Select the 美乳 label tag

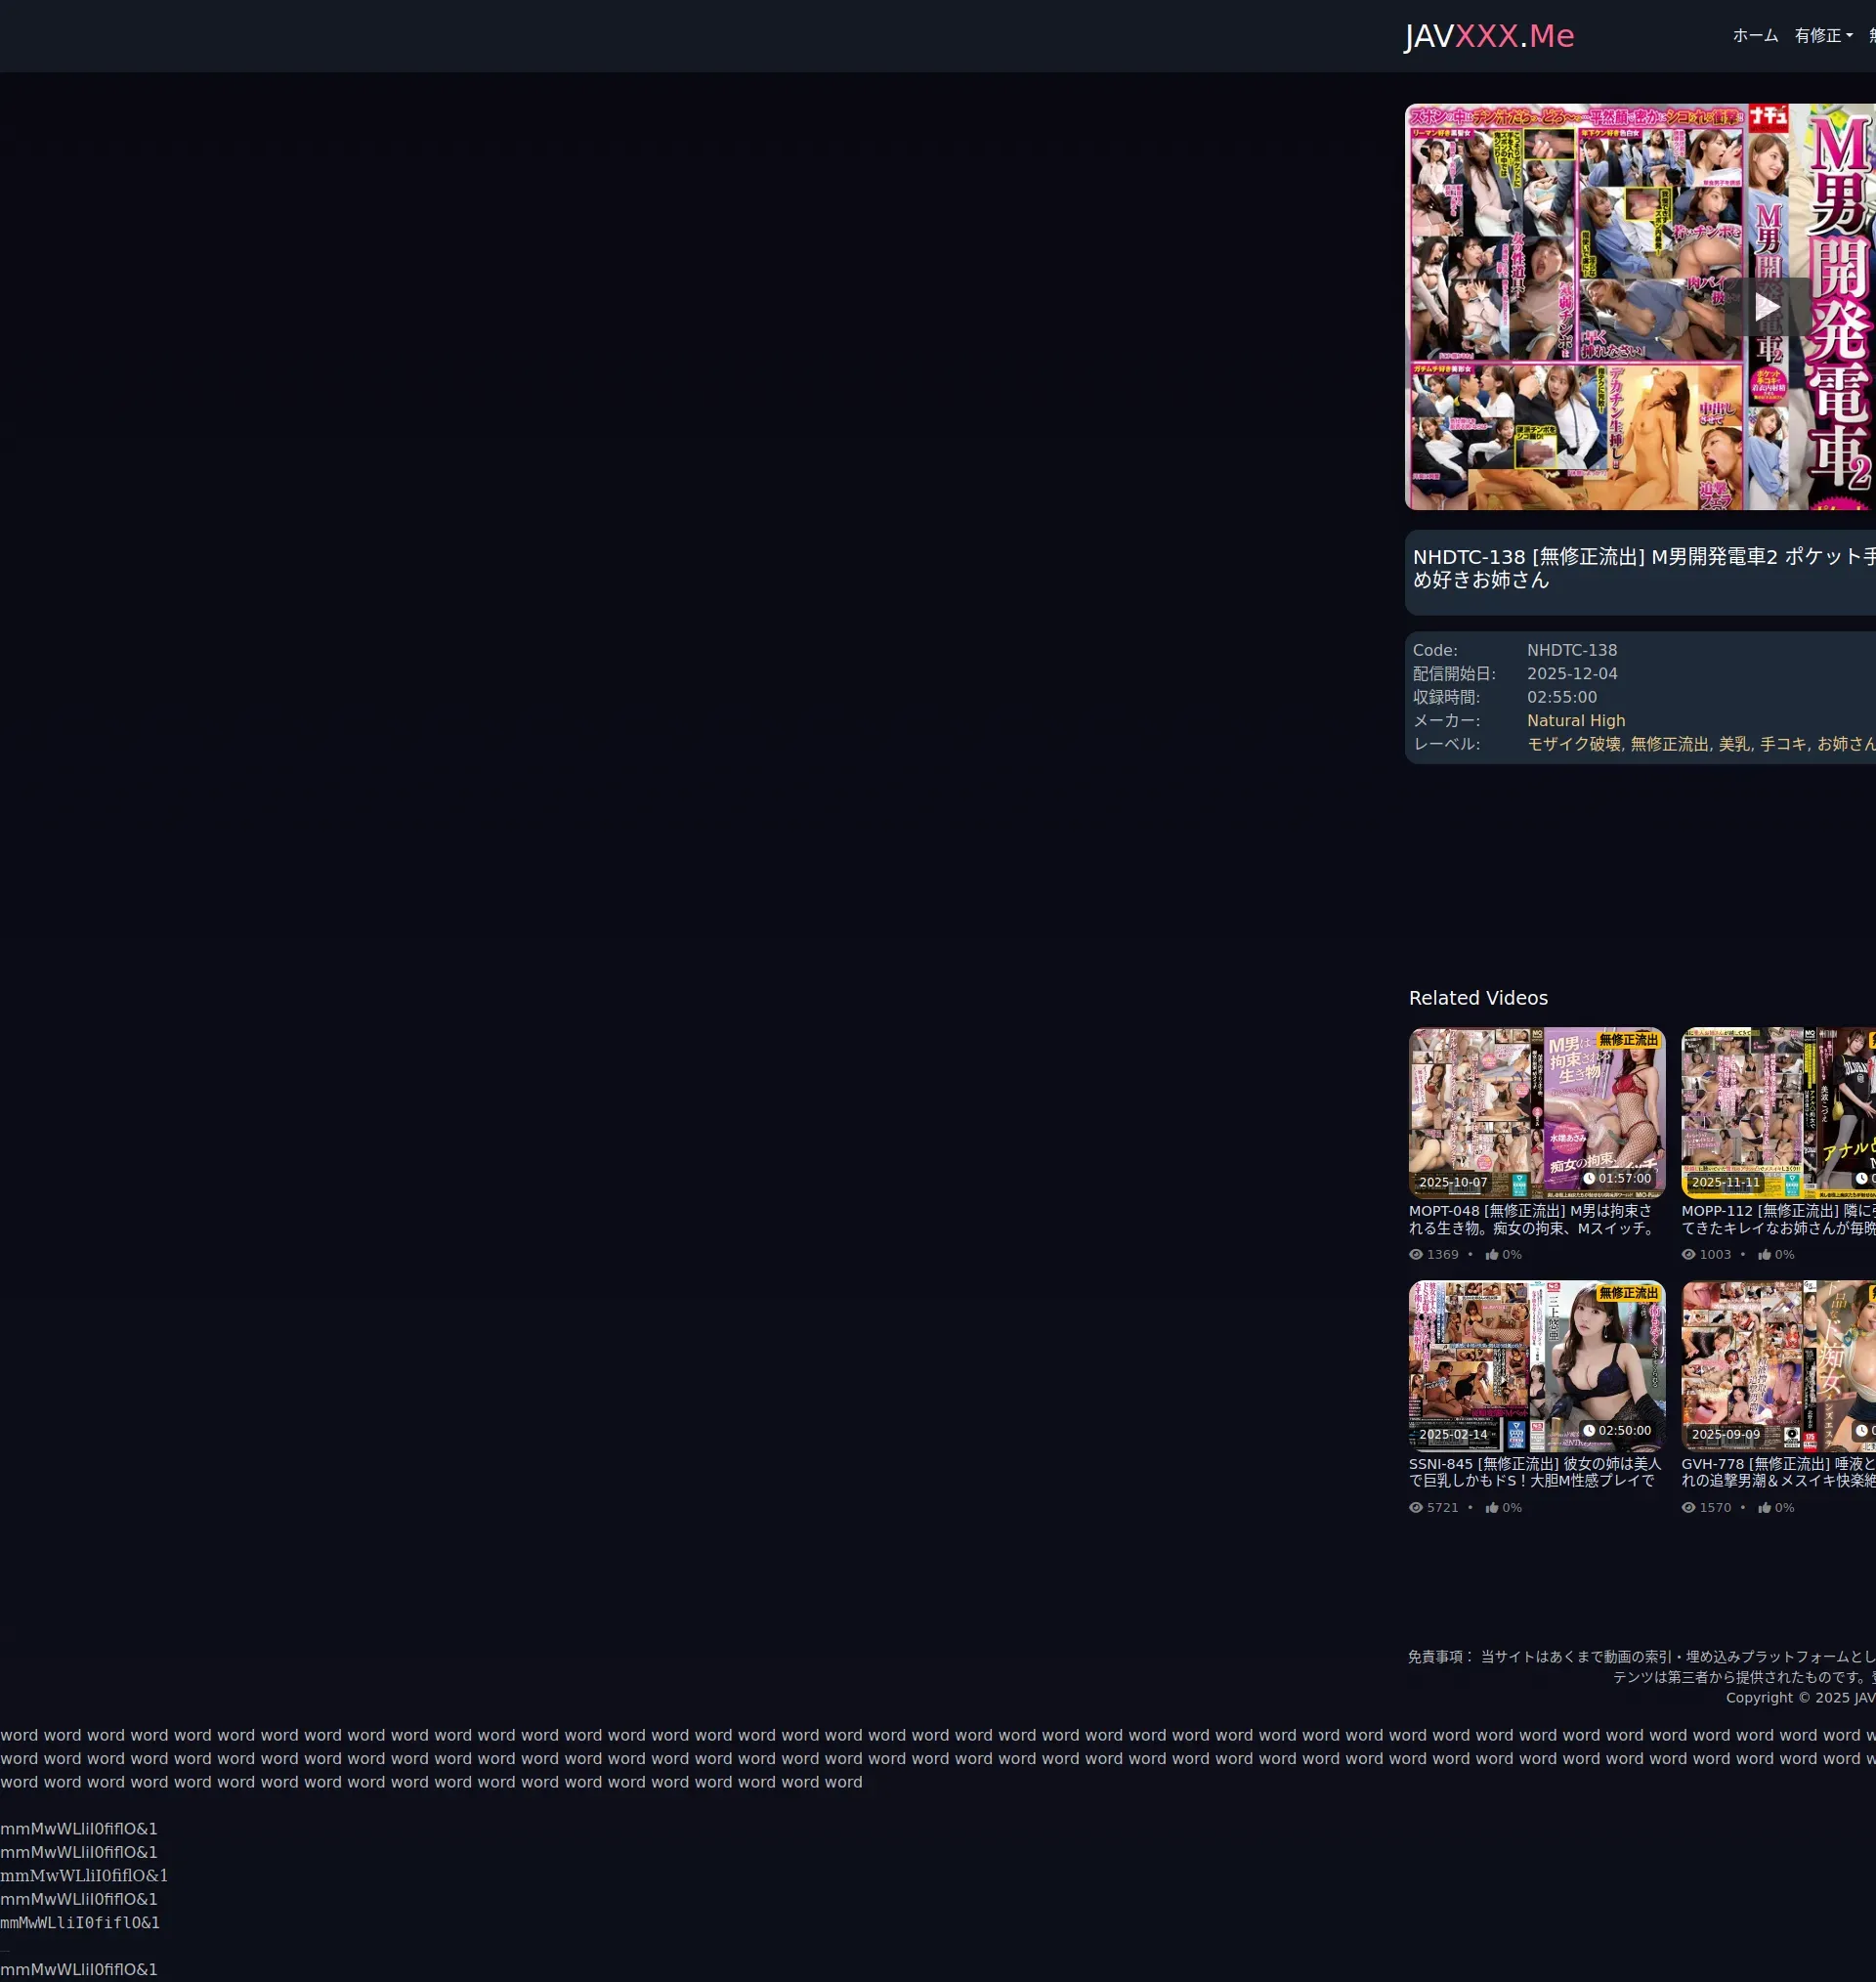pos(1734,744)
